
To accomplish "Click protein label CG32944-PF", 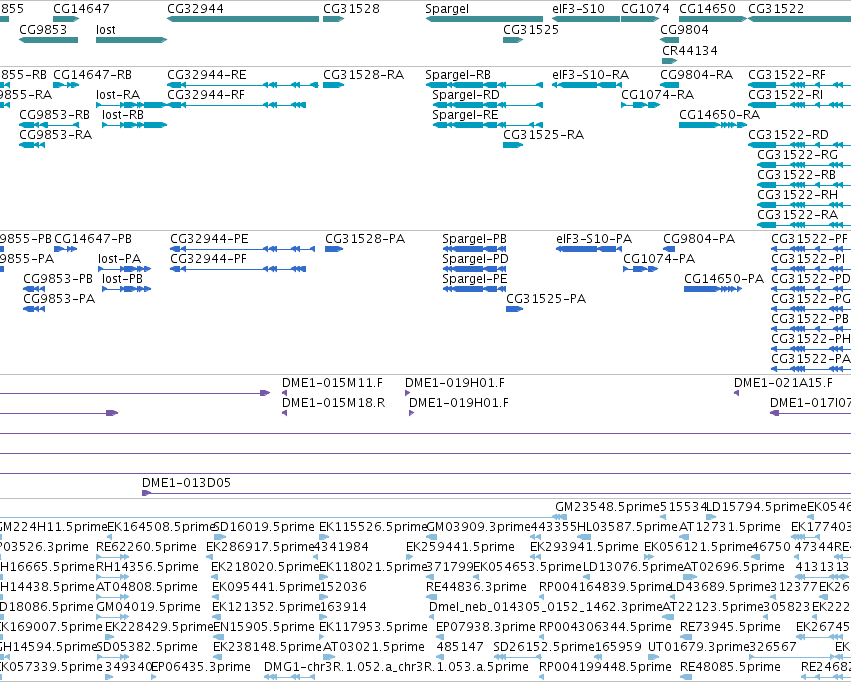I will click(x=209, y=259).
